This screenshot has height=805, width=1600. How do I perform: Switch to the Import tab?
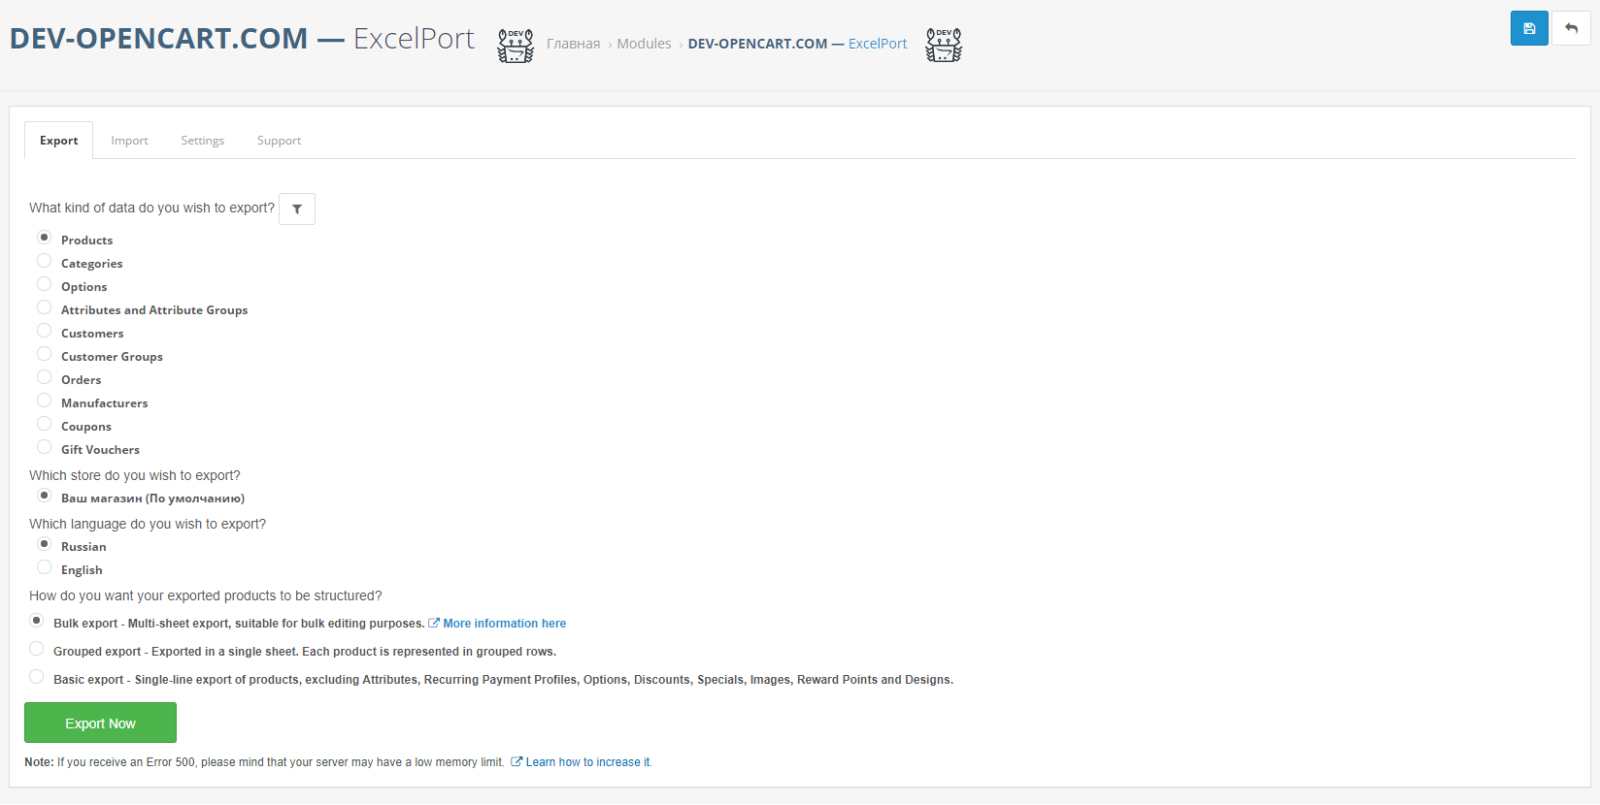[129, 141]
